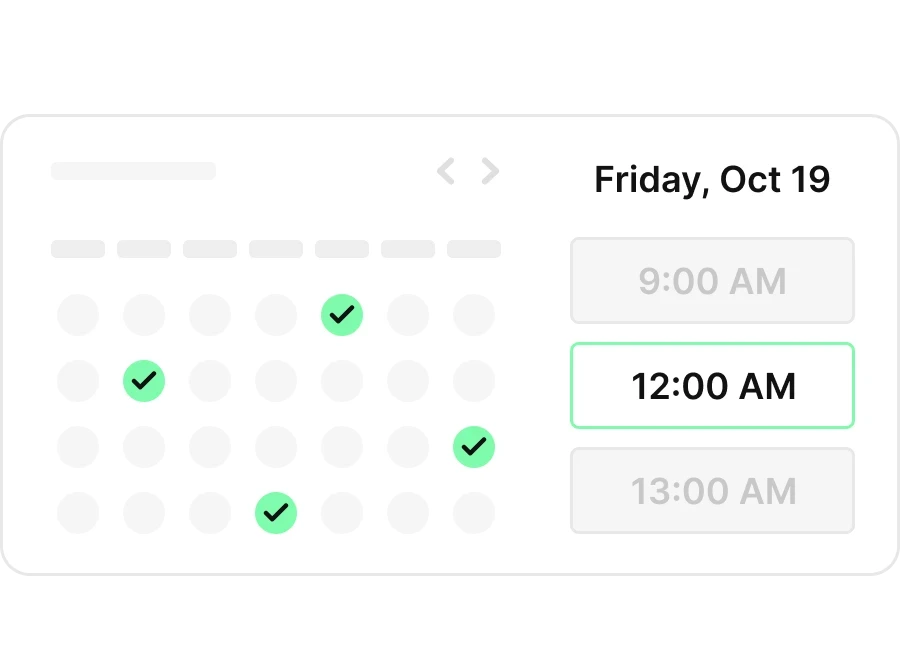The width and height of the screenshot is (900, 666).
Task: Select the first gray day circle in the top row
Action: (78, 315)
